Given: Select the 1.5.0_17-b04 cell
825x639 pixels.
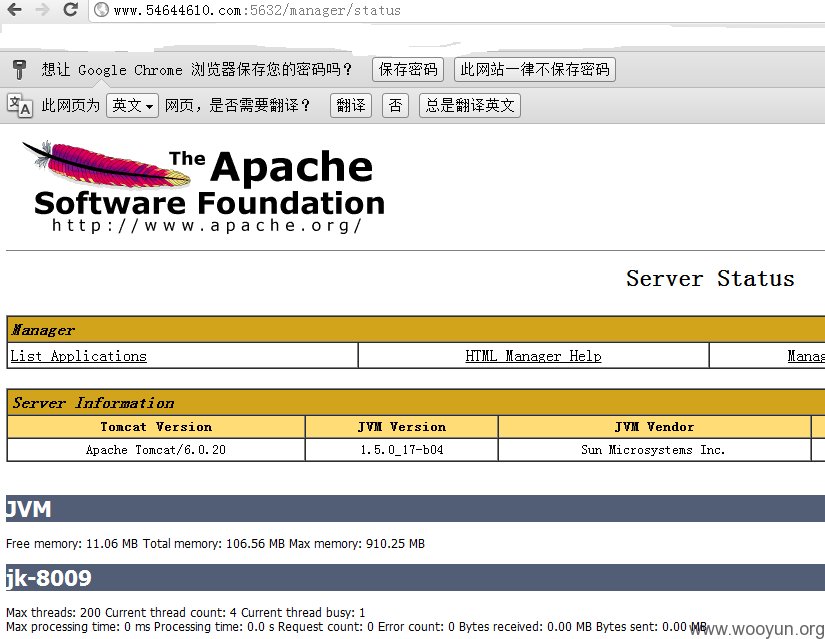Looking at the screenshot, I should click(x=402, y=450).
